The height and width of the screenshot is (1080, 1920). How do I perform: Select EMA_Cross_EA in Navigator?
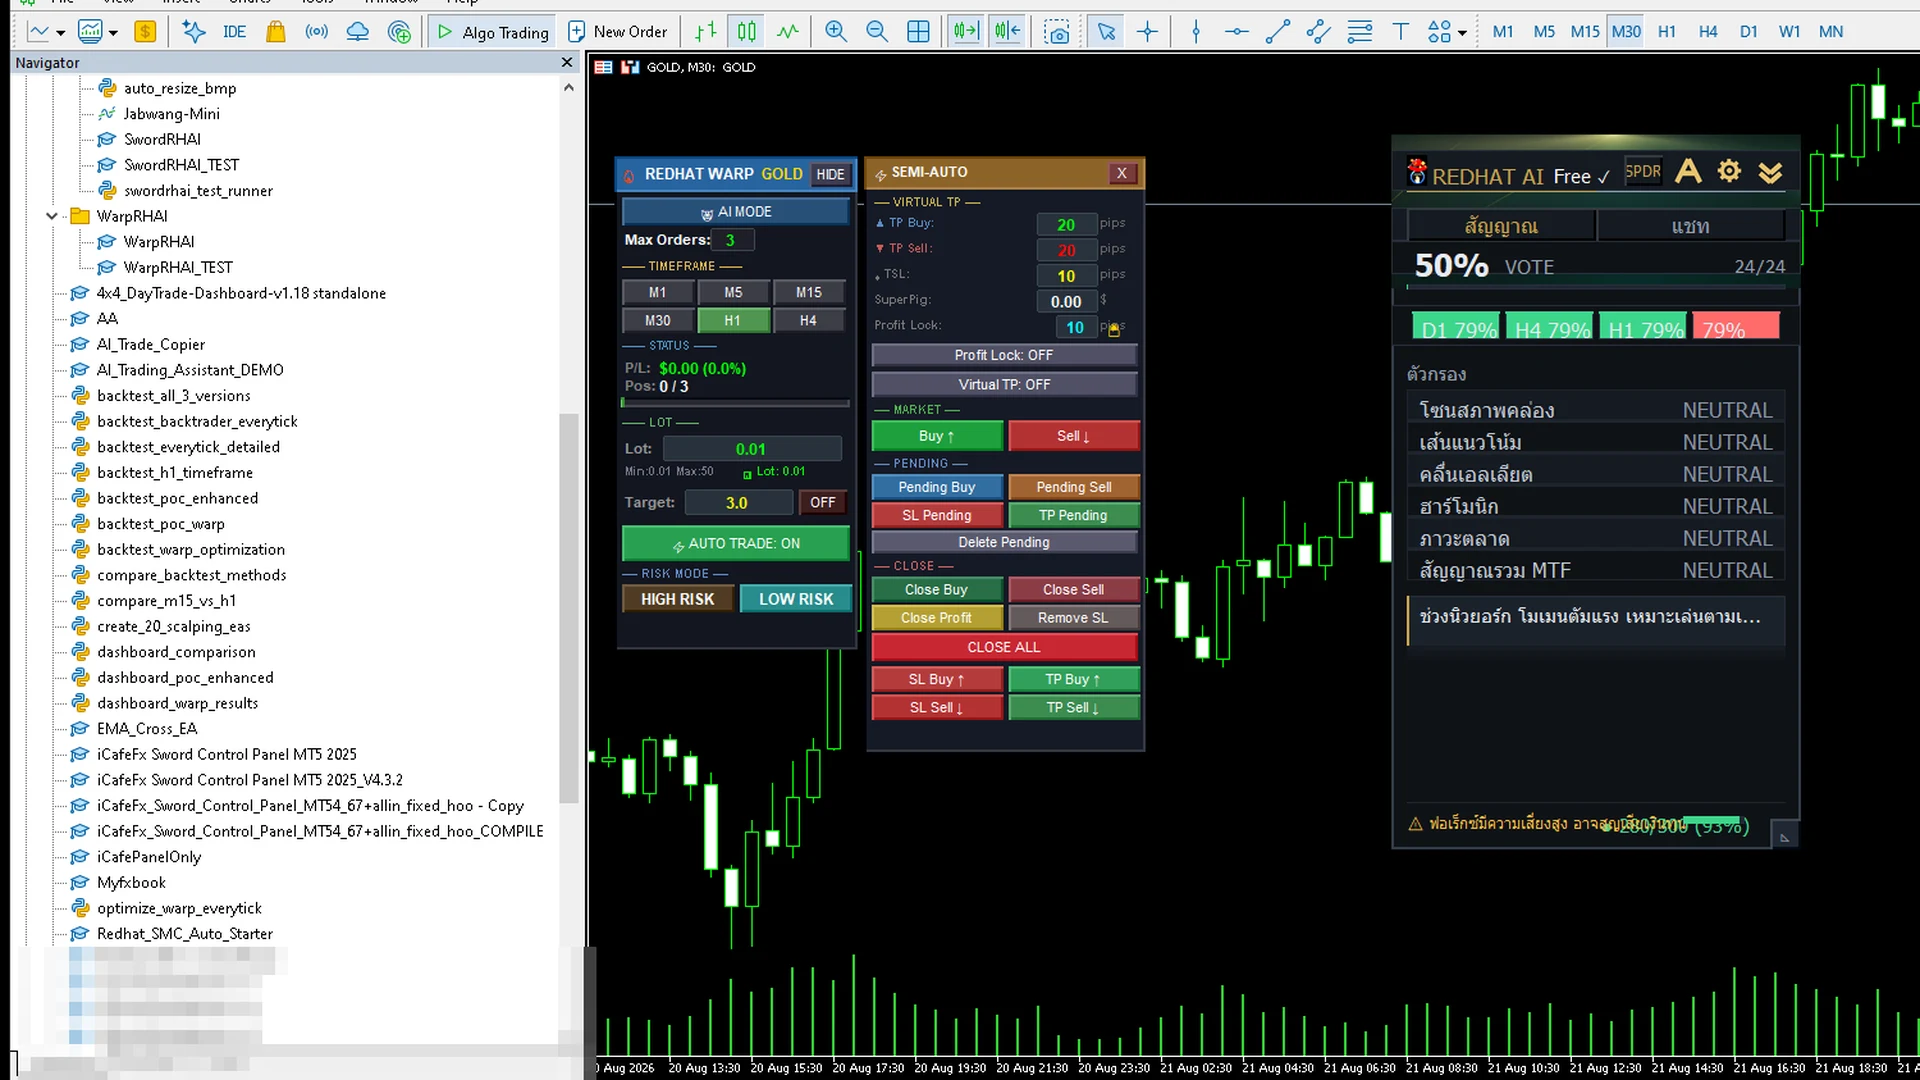pyautogui.click(x=147, y=728)
